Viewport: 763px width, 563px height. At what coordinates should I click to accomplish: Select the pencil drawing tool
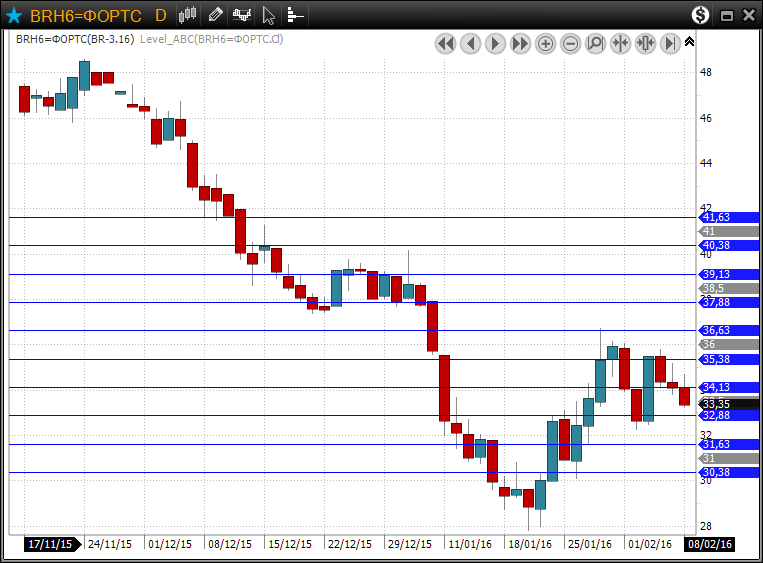pos(215,15)
